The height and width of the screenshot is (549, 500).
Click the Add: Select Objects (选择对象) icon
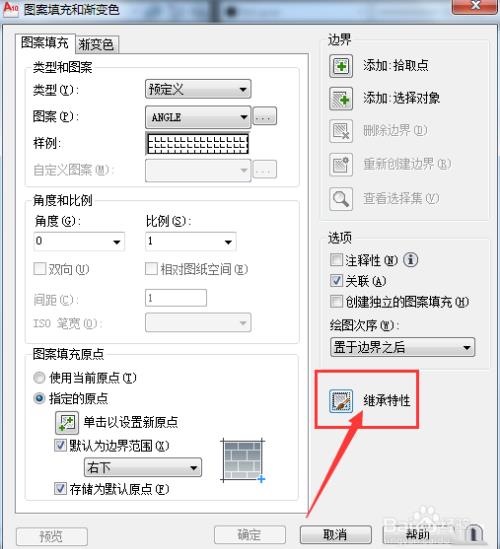tap(341, 98)
